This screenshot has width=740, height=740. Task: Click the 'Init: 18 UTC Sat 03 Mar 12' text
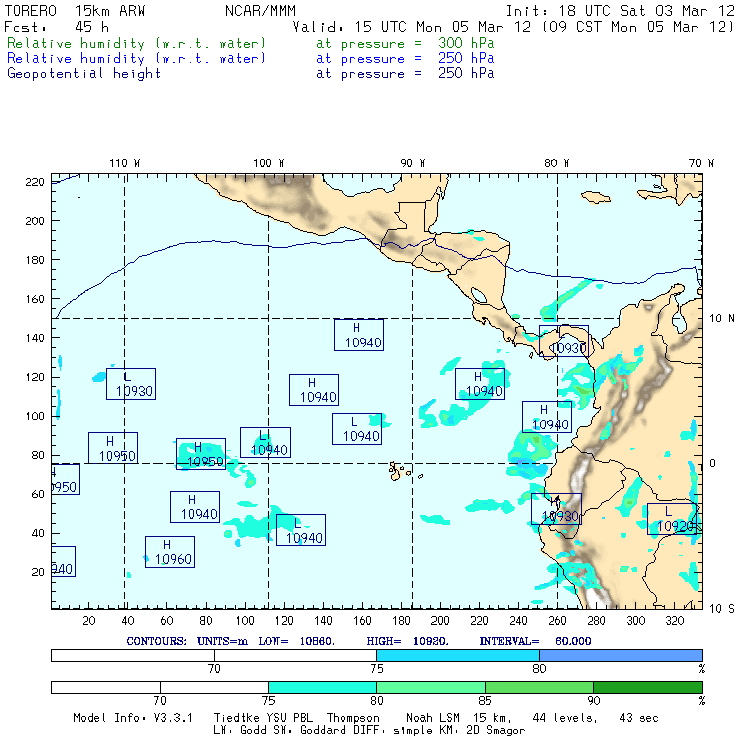click(620, 10)
